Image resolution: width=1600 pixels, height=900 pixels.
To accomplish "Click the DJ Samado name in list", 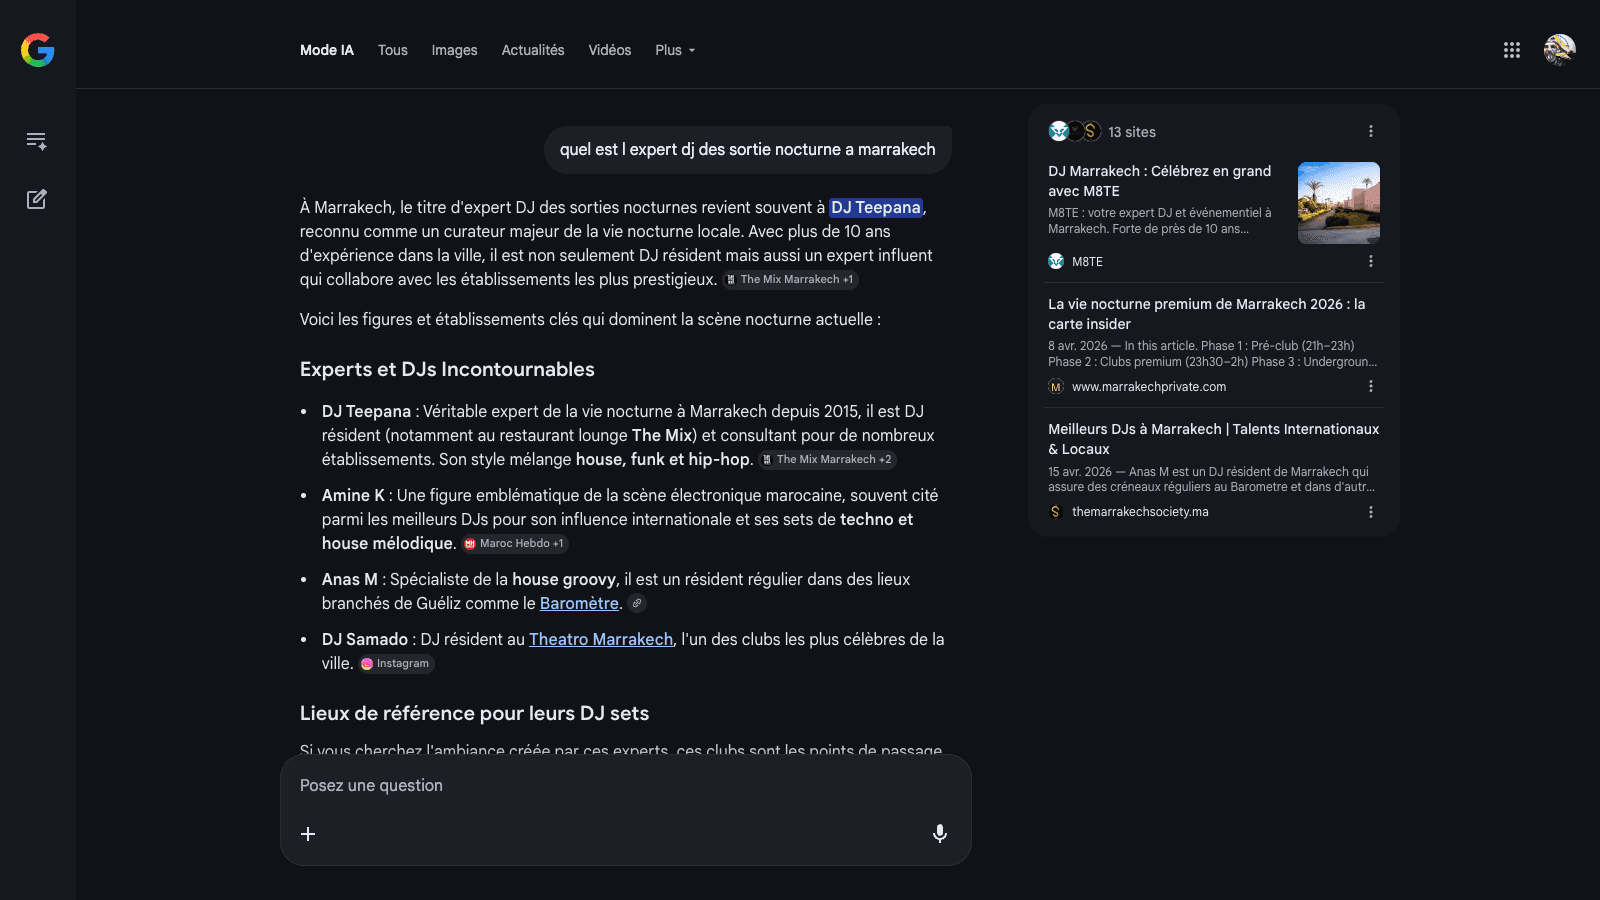I will pos(365,639).
